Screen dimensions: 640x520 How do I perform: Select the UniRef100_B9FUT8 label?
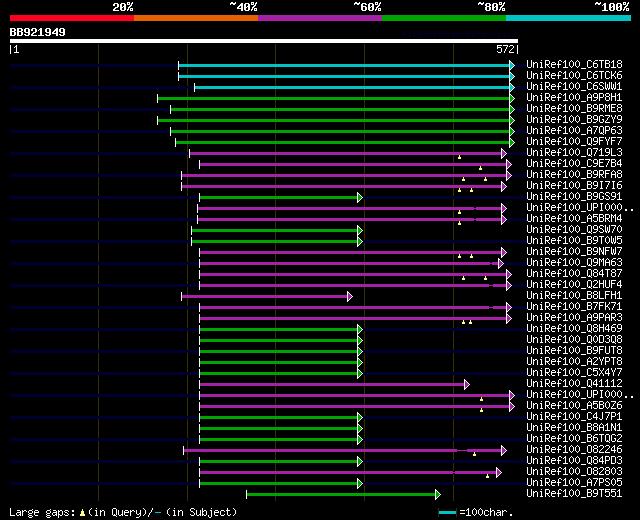click(x=574, y=351)
